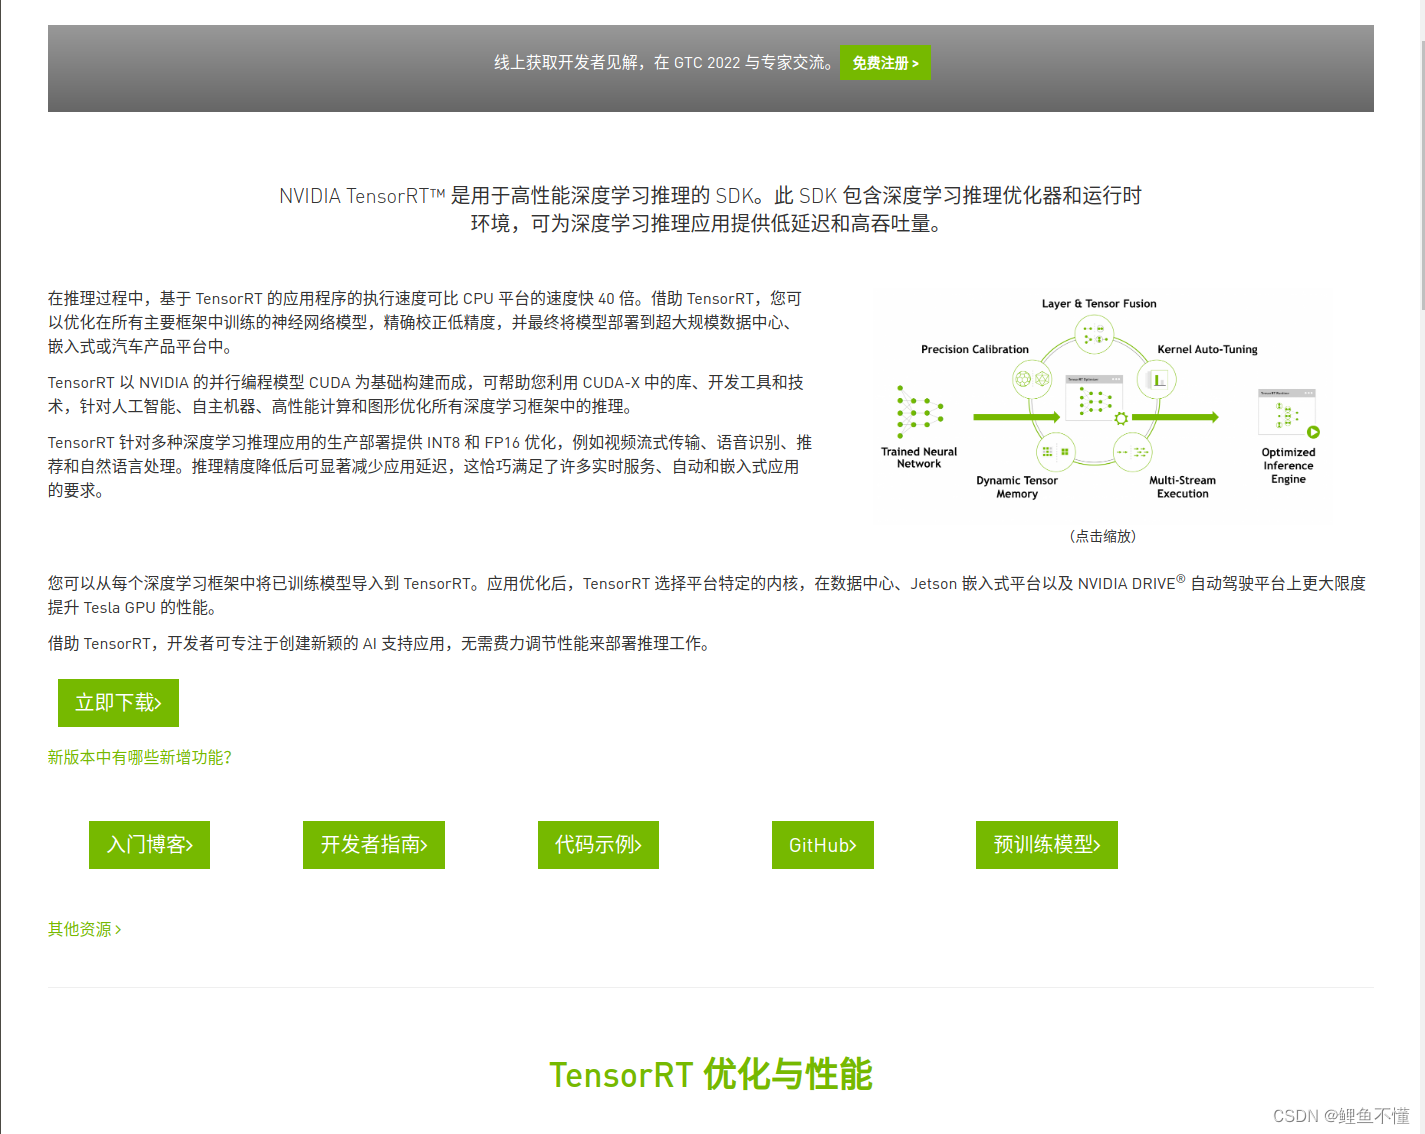
Task: Open the GitHub button
Action: click(x=822, y=844)
